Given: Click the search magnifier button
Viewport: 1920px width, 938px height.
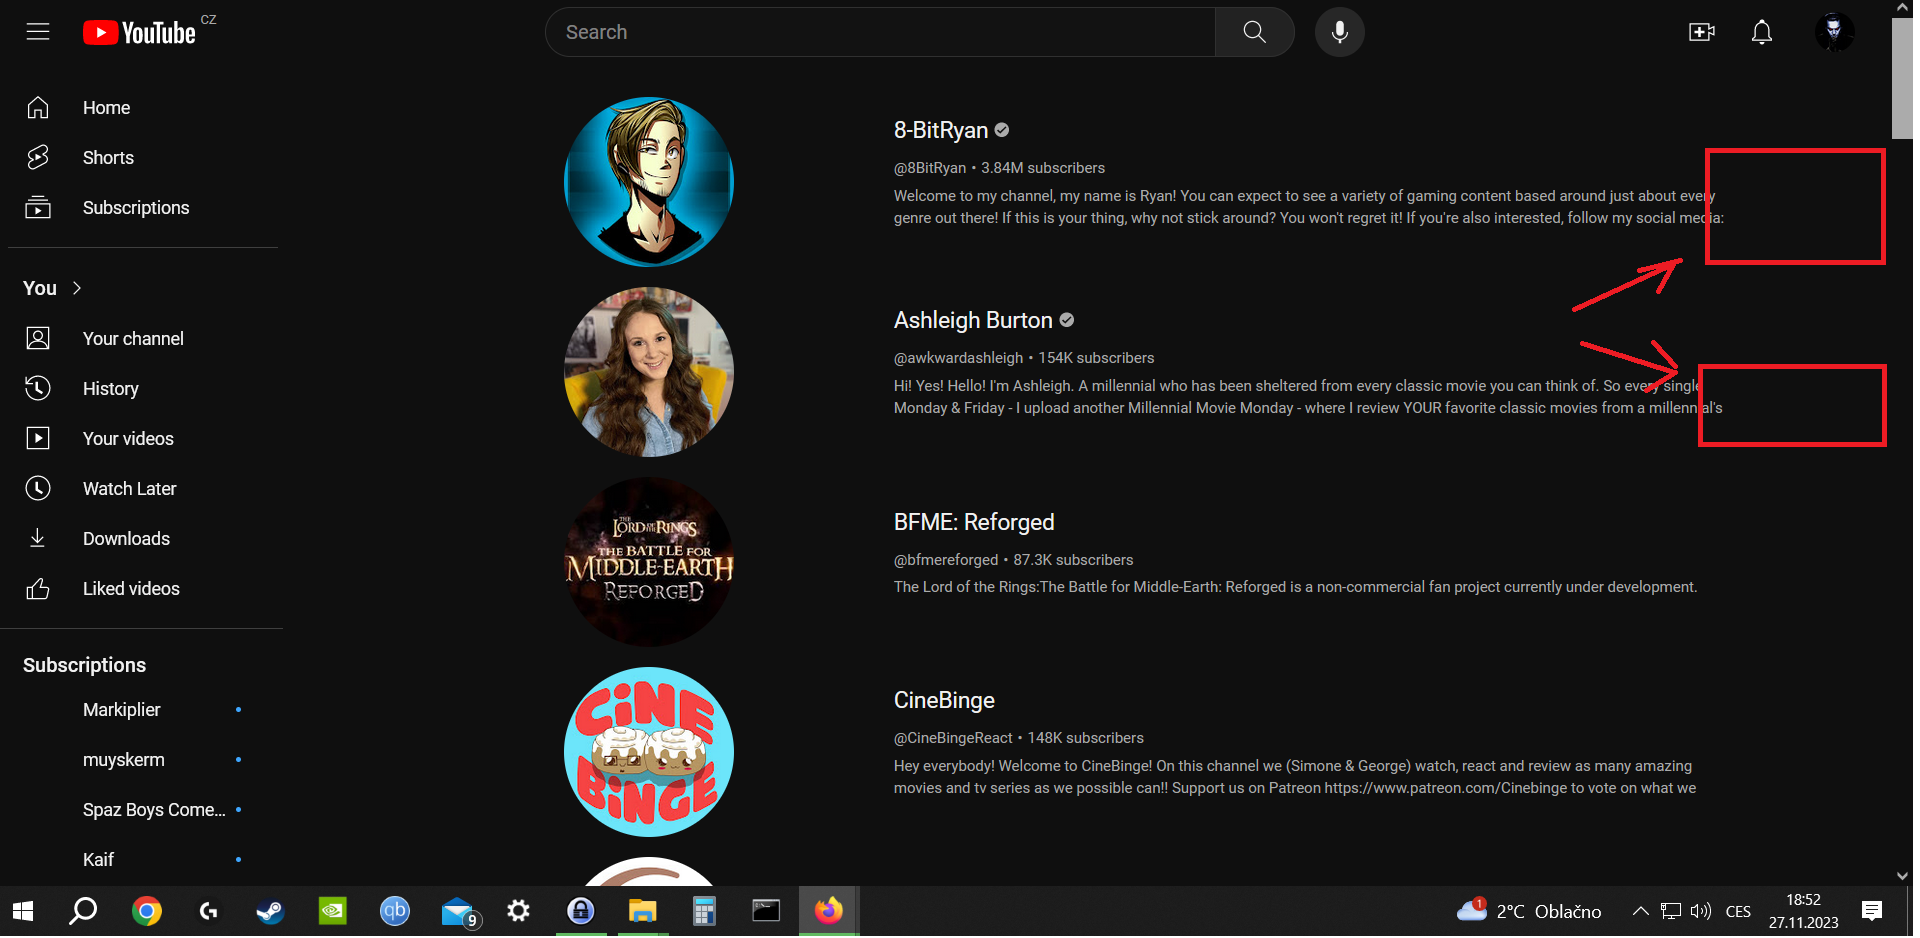Looking at the screenshot, I should pos(1254,32).
